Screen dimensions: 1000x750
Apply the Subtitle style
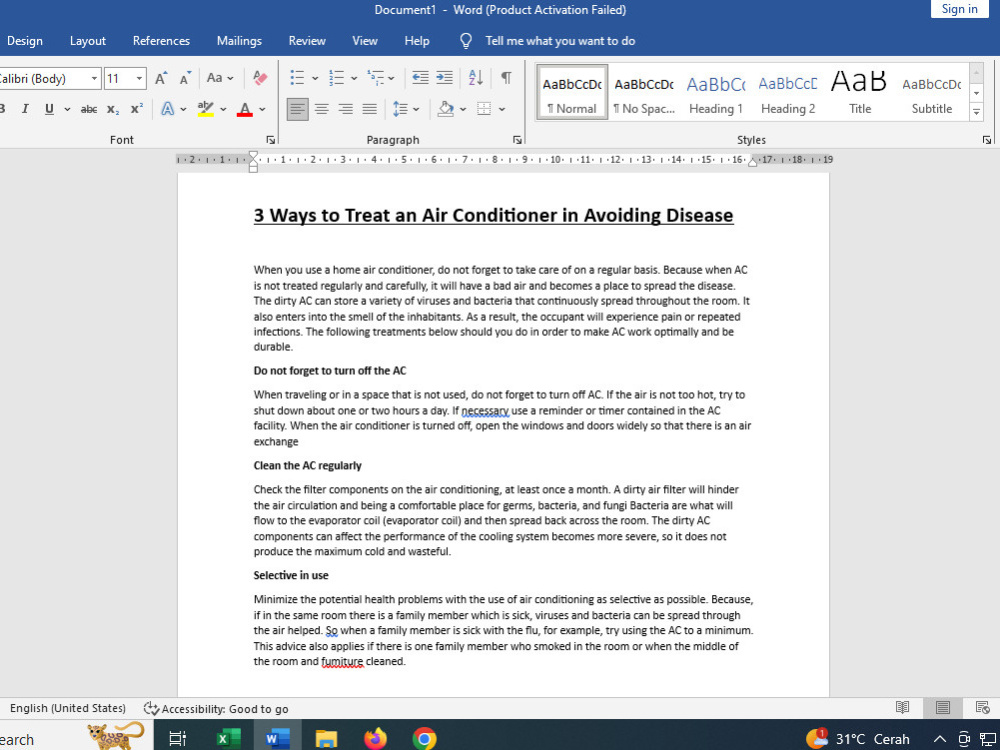pyautogui.click(x=932, y=92)
